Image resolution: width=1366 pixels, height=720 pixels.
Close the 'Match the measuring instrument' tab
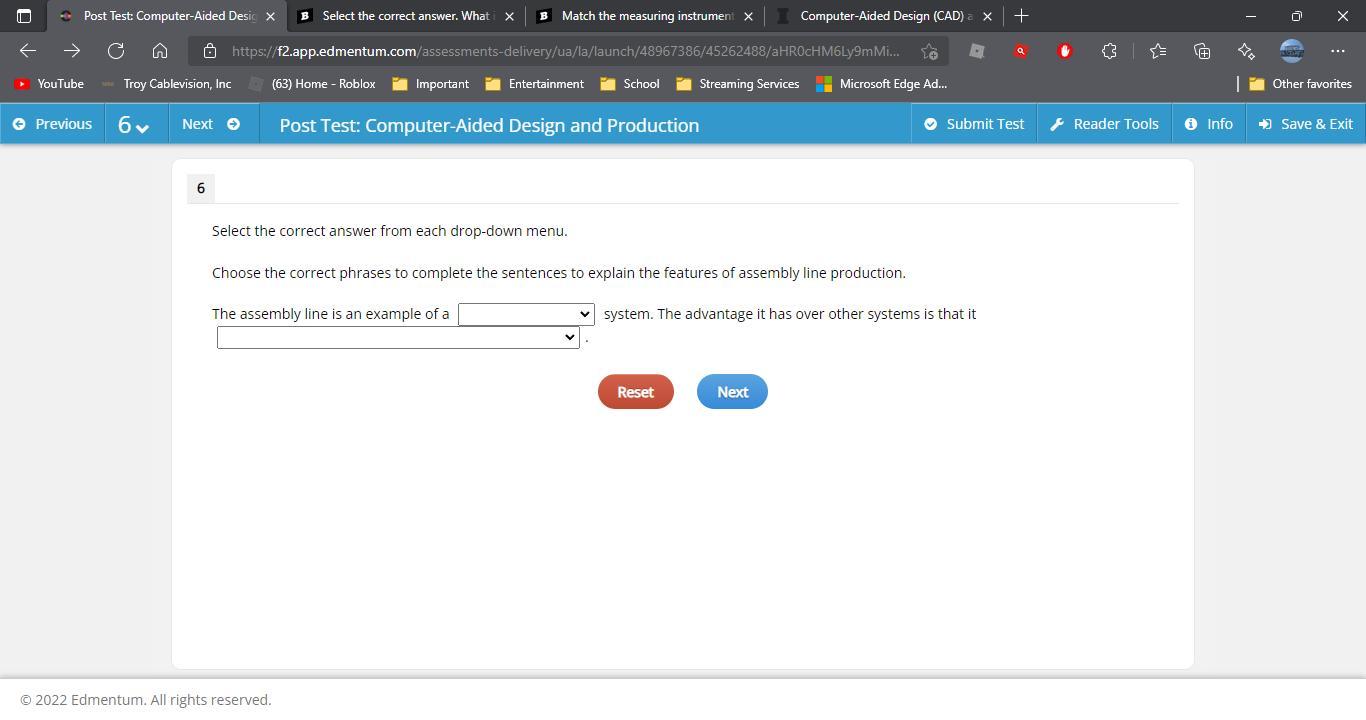pos(748,16)
